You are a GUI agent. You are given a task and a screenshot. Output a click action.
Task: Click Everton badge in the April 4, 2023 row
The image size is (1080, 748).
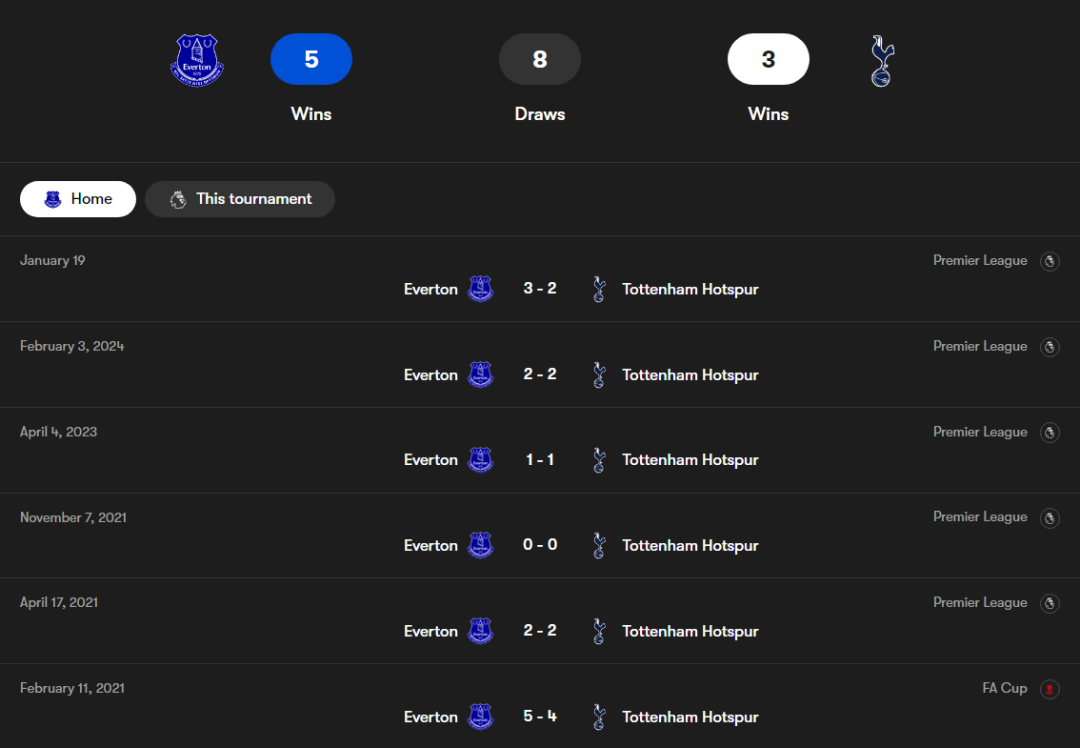point(480,460)
